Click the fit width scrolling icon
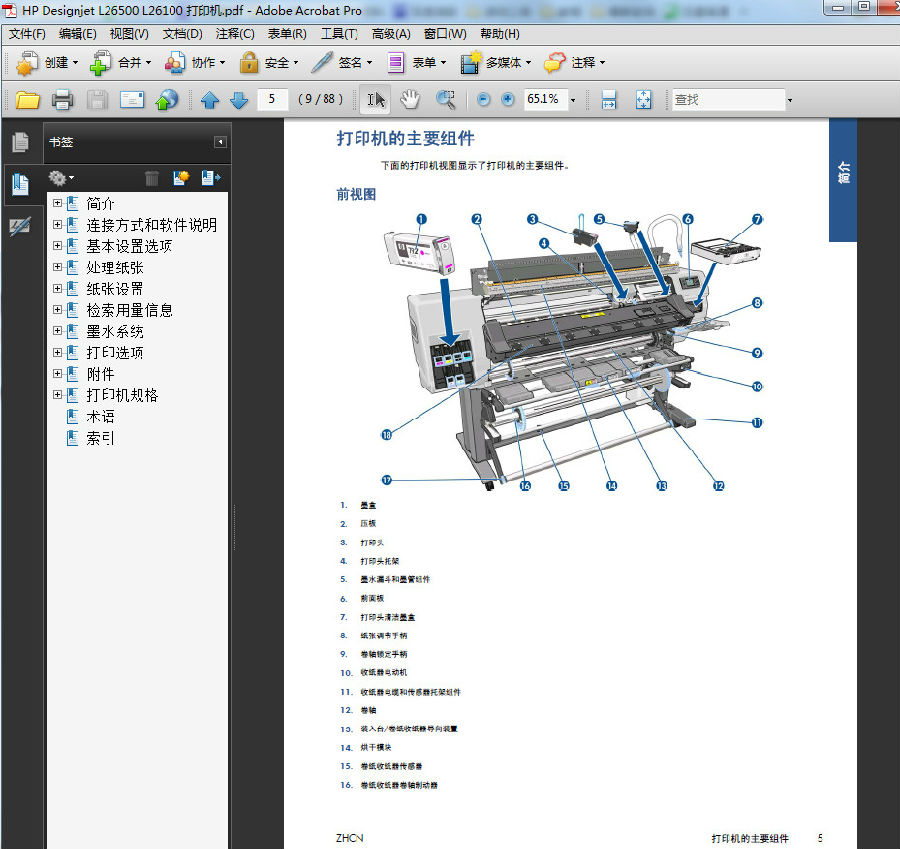 pyautogui.click(x=609, y=100)
